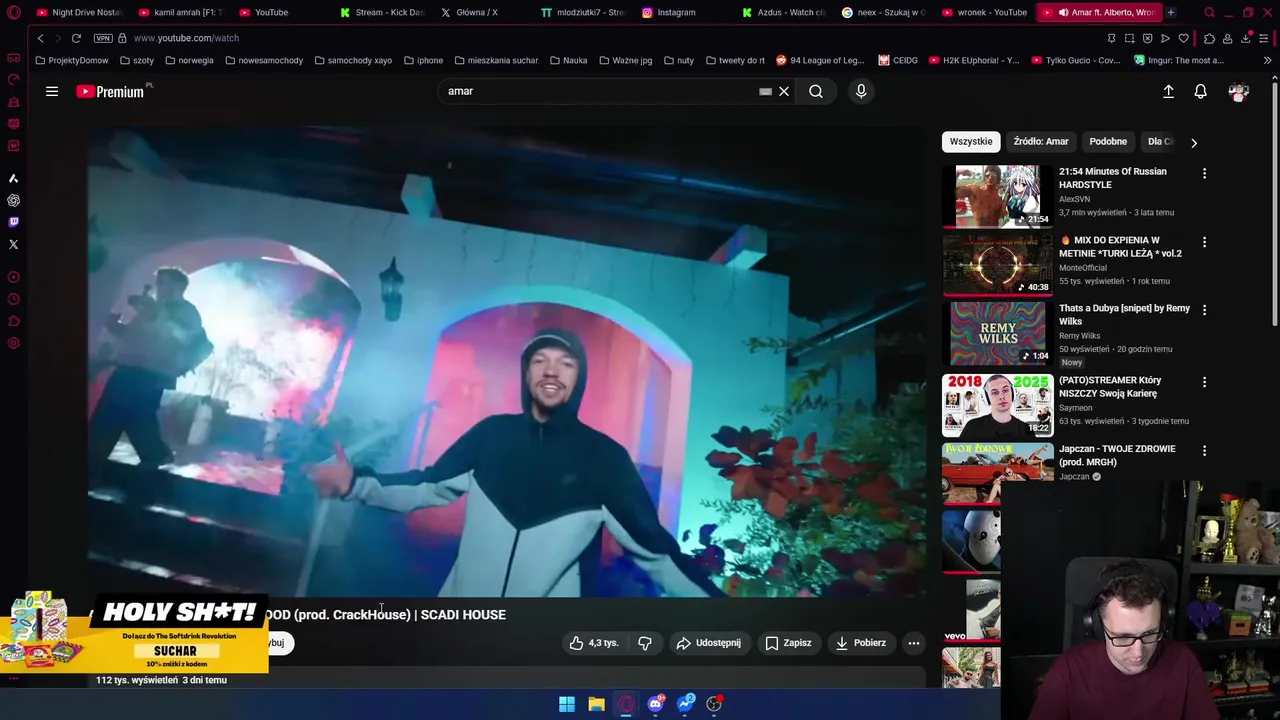
Task: Open options for 21:54 Minutes of Russian HARDSTYLE
Action: tap(1204, 173)
